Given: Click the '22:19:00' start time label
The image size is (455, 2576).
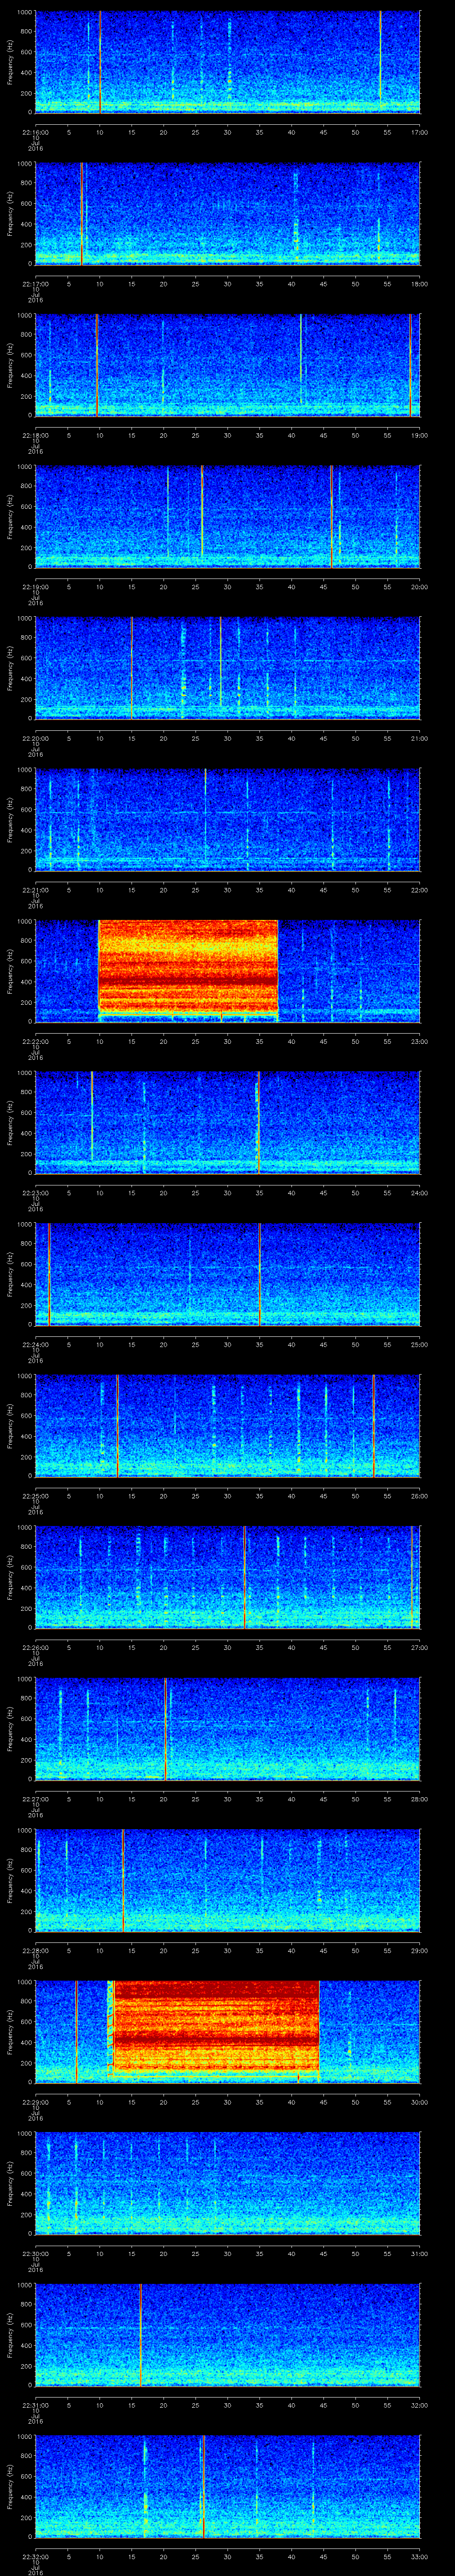Looking at the screenshot, I should pyautogui.click(x=35, y=586).
